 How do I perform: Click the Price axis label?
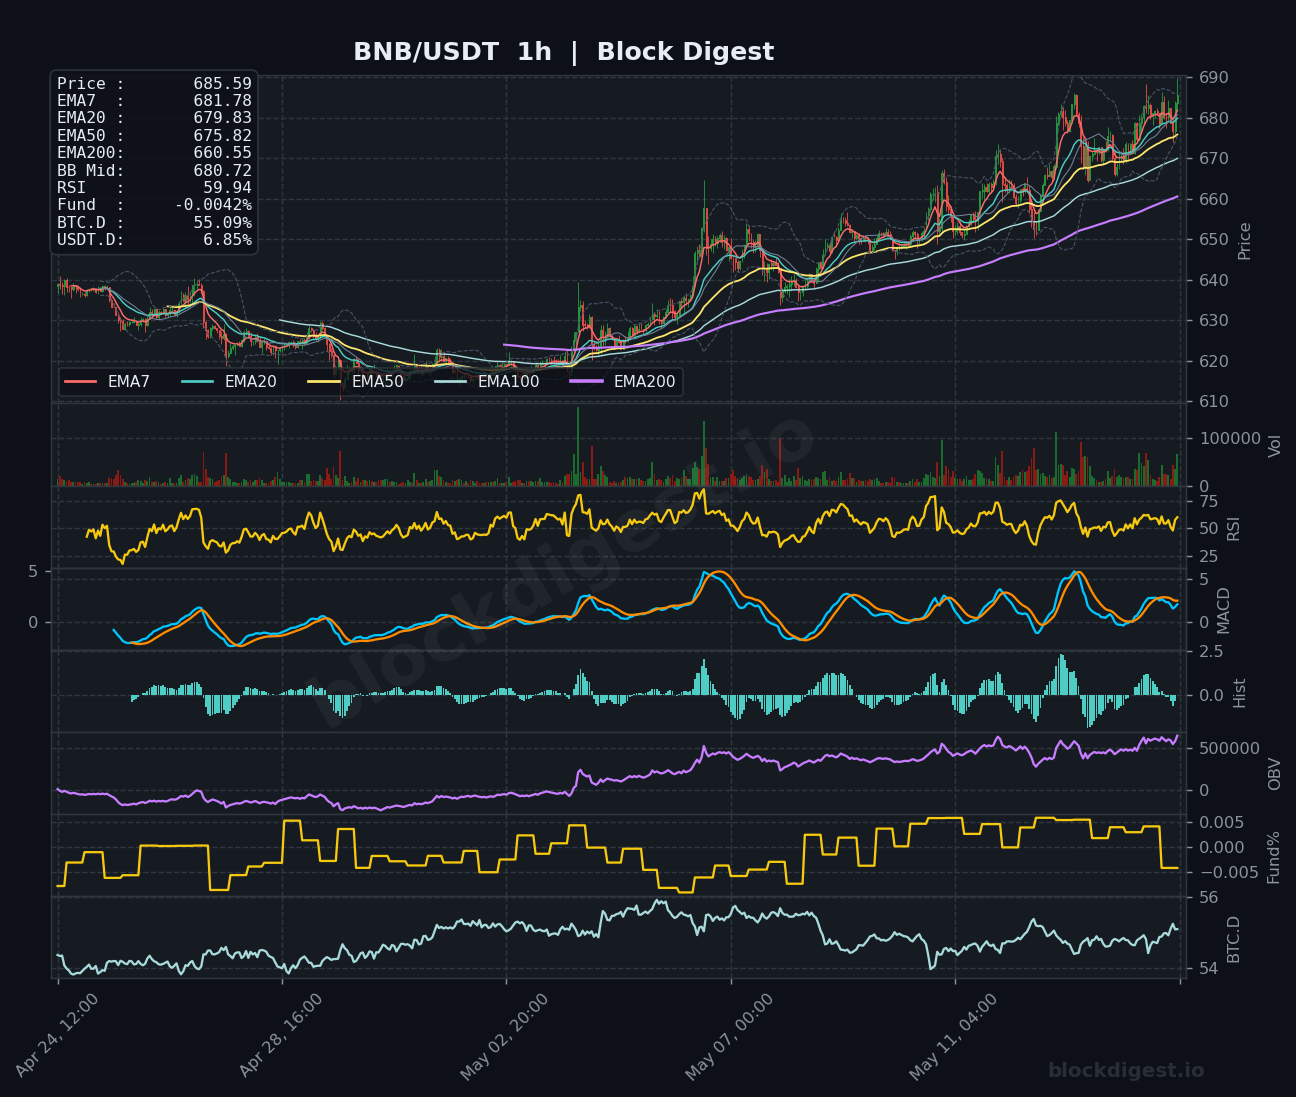coord(1245,241)
